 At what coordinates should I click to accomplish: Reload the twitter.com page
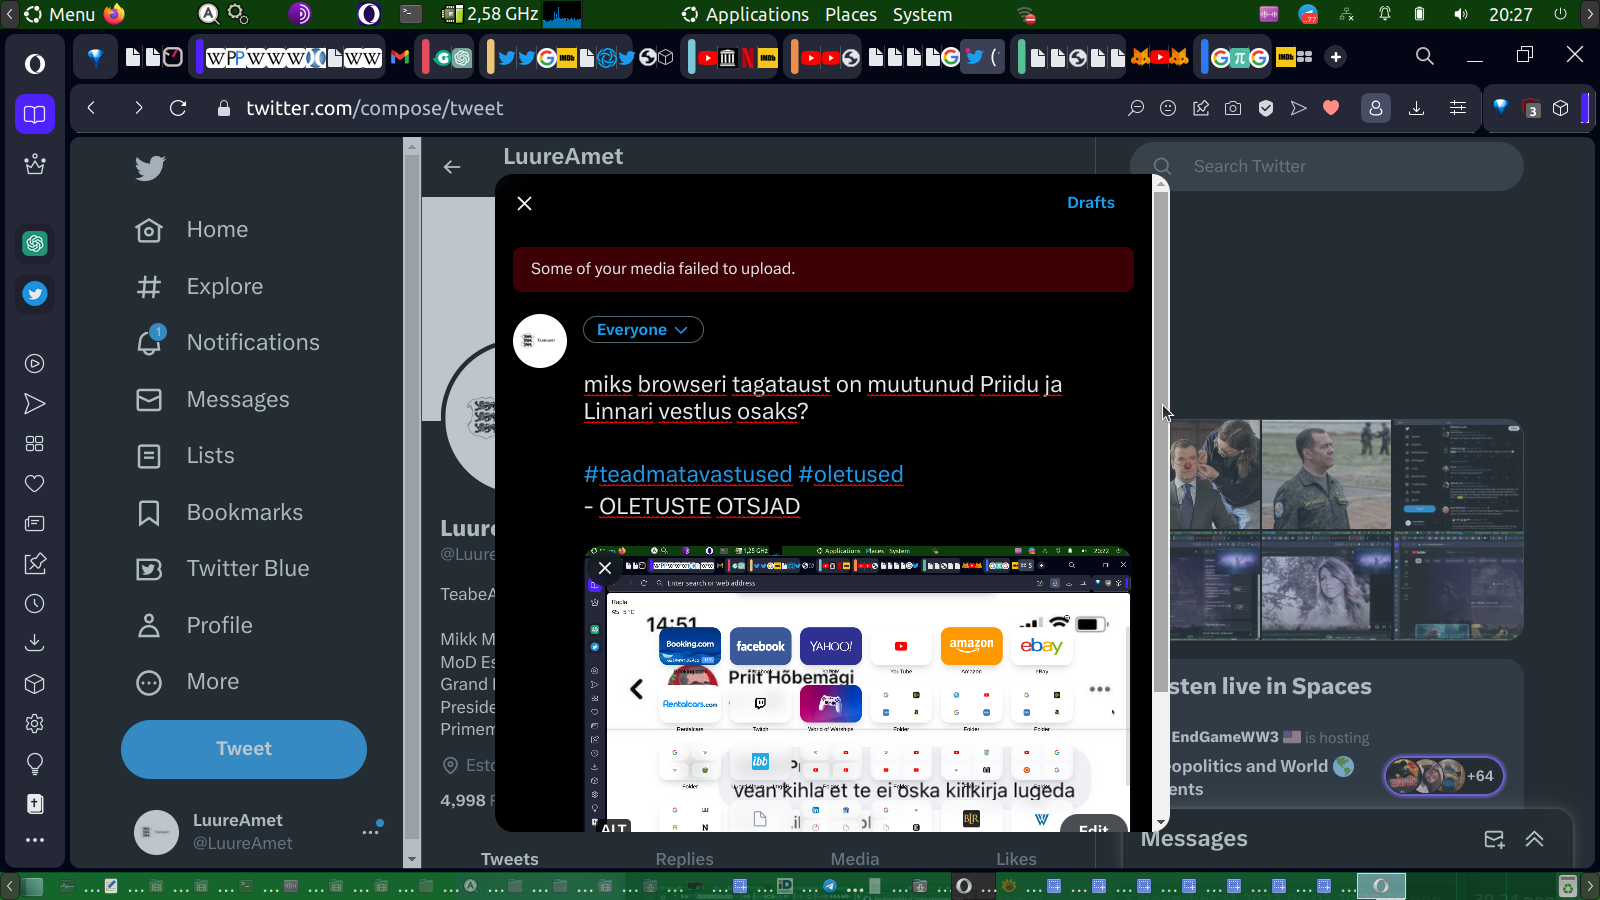178,108
